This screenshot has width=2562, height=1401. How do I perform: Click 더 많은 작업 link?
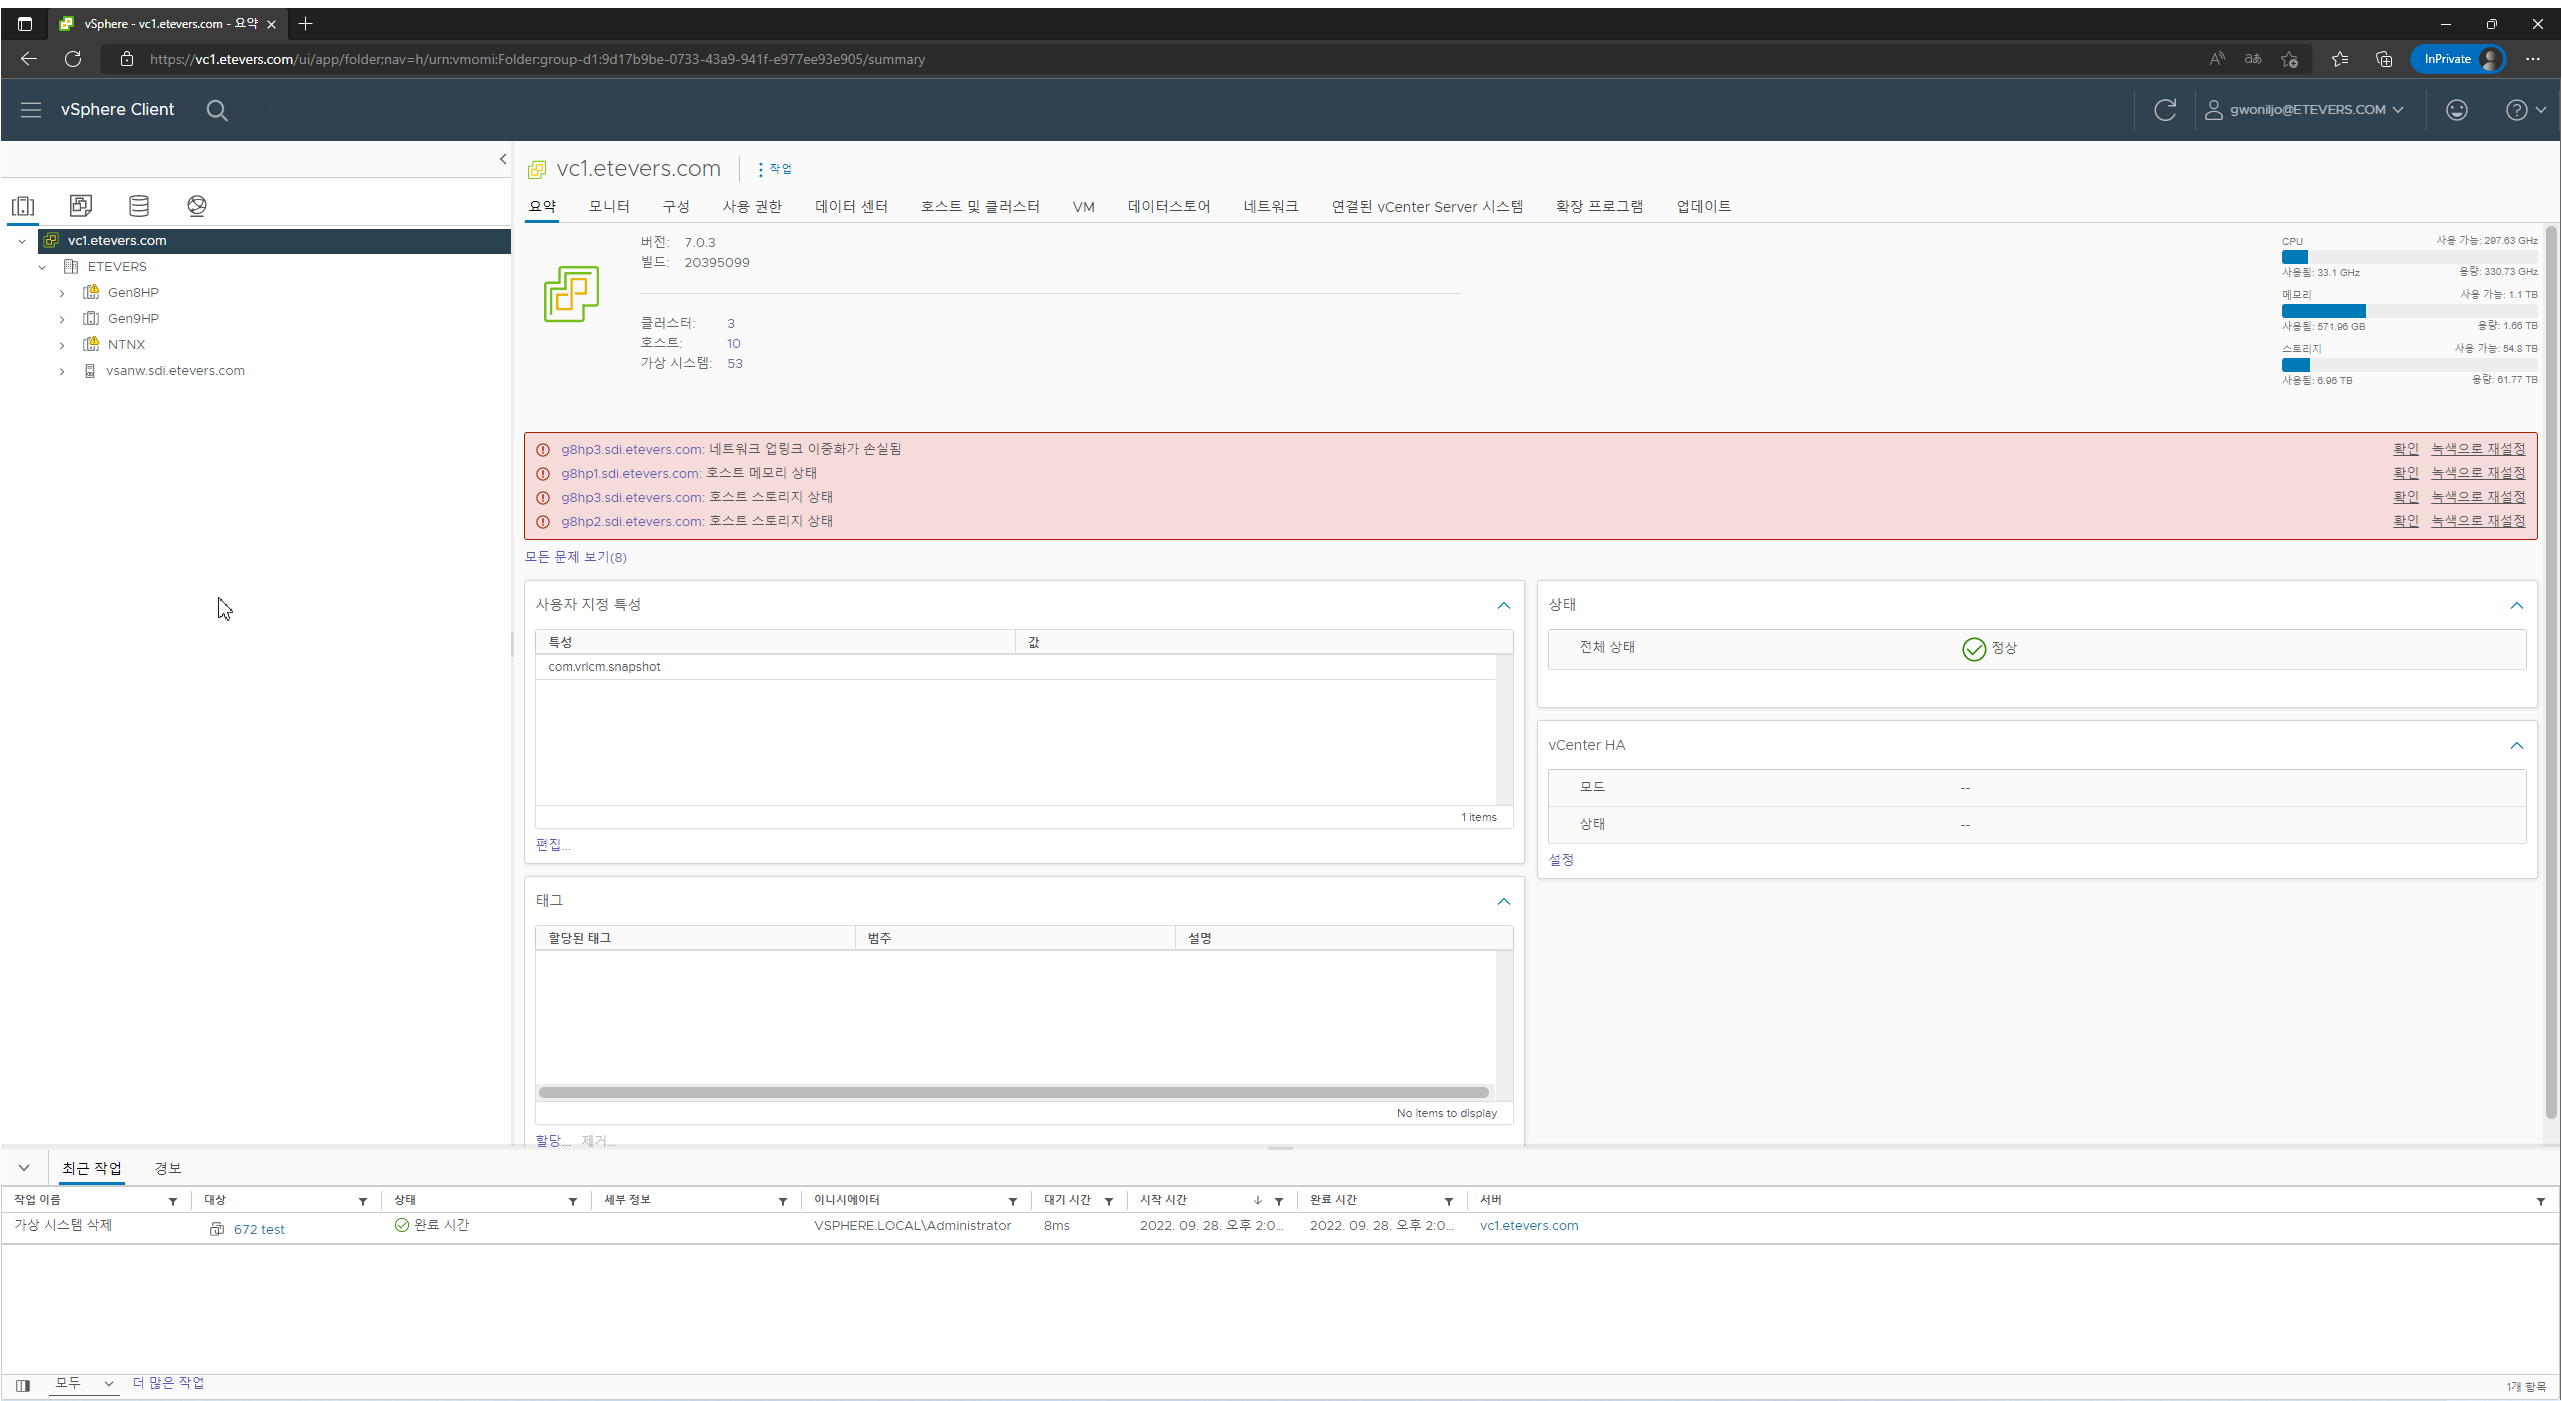coord(168,1384)
